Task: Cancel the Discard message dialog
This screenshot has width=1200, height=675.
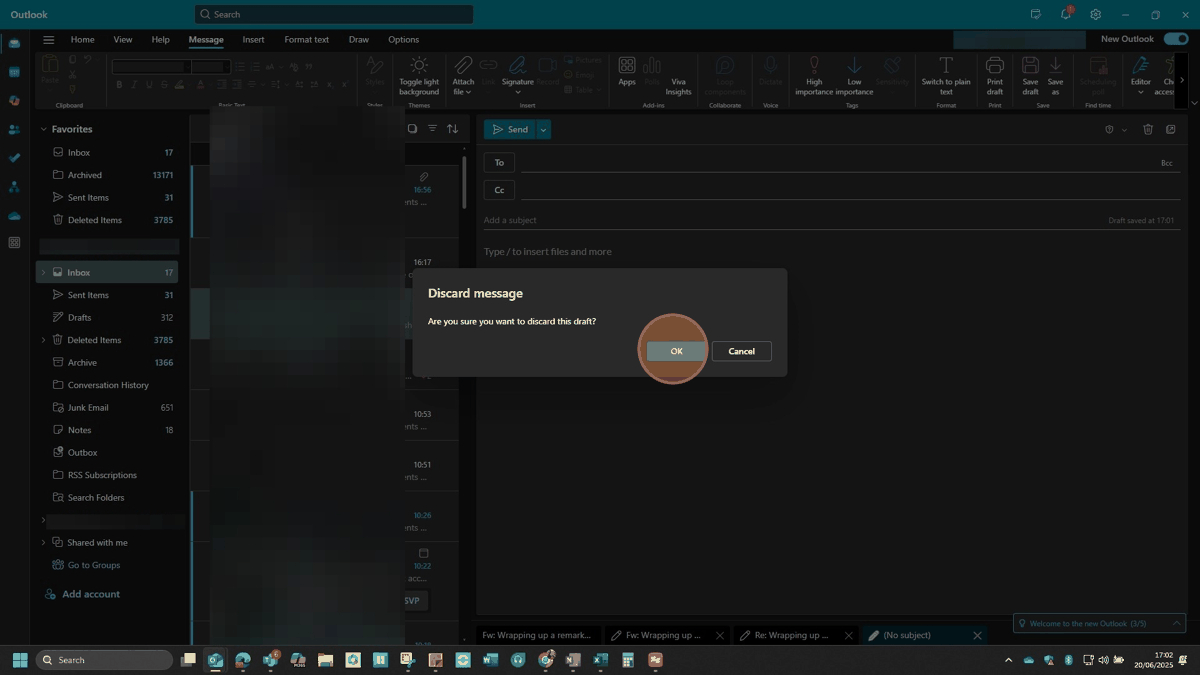Action: pos(741,351)
